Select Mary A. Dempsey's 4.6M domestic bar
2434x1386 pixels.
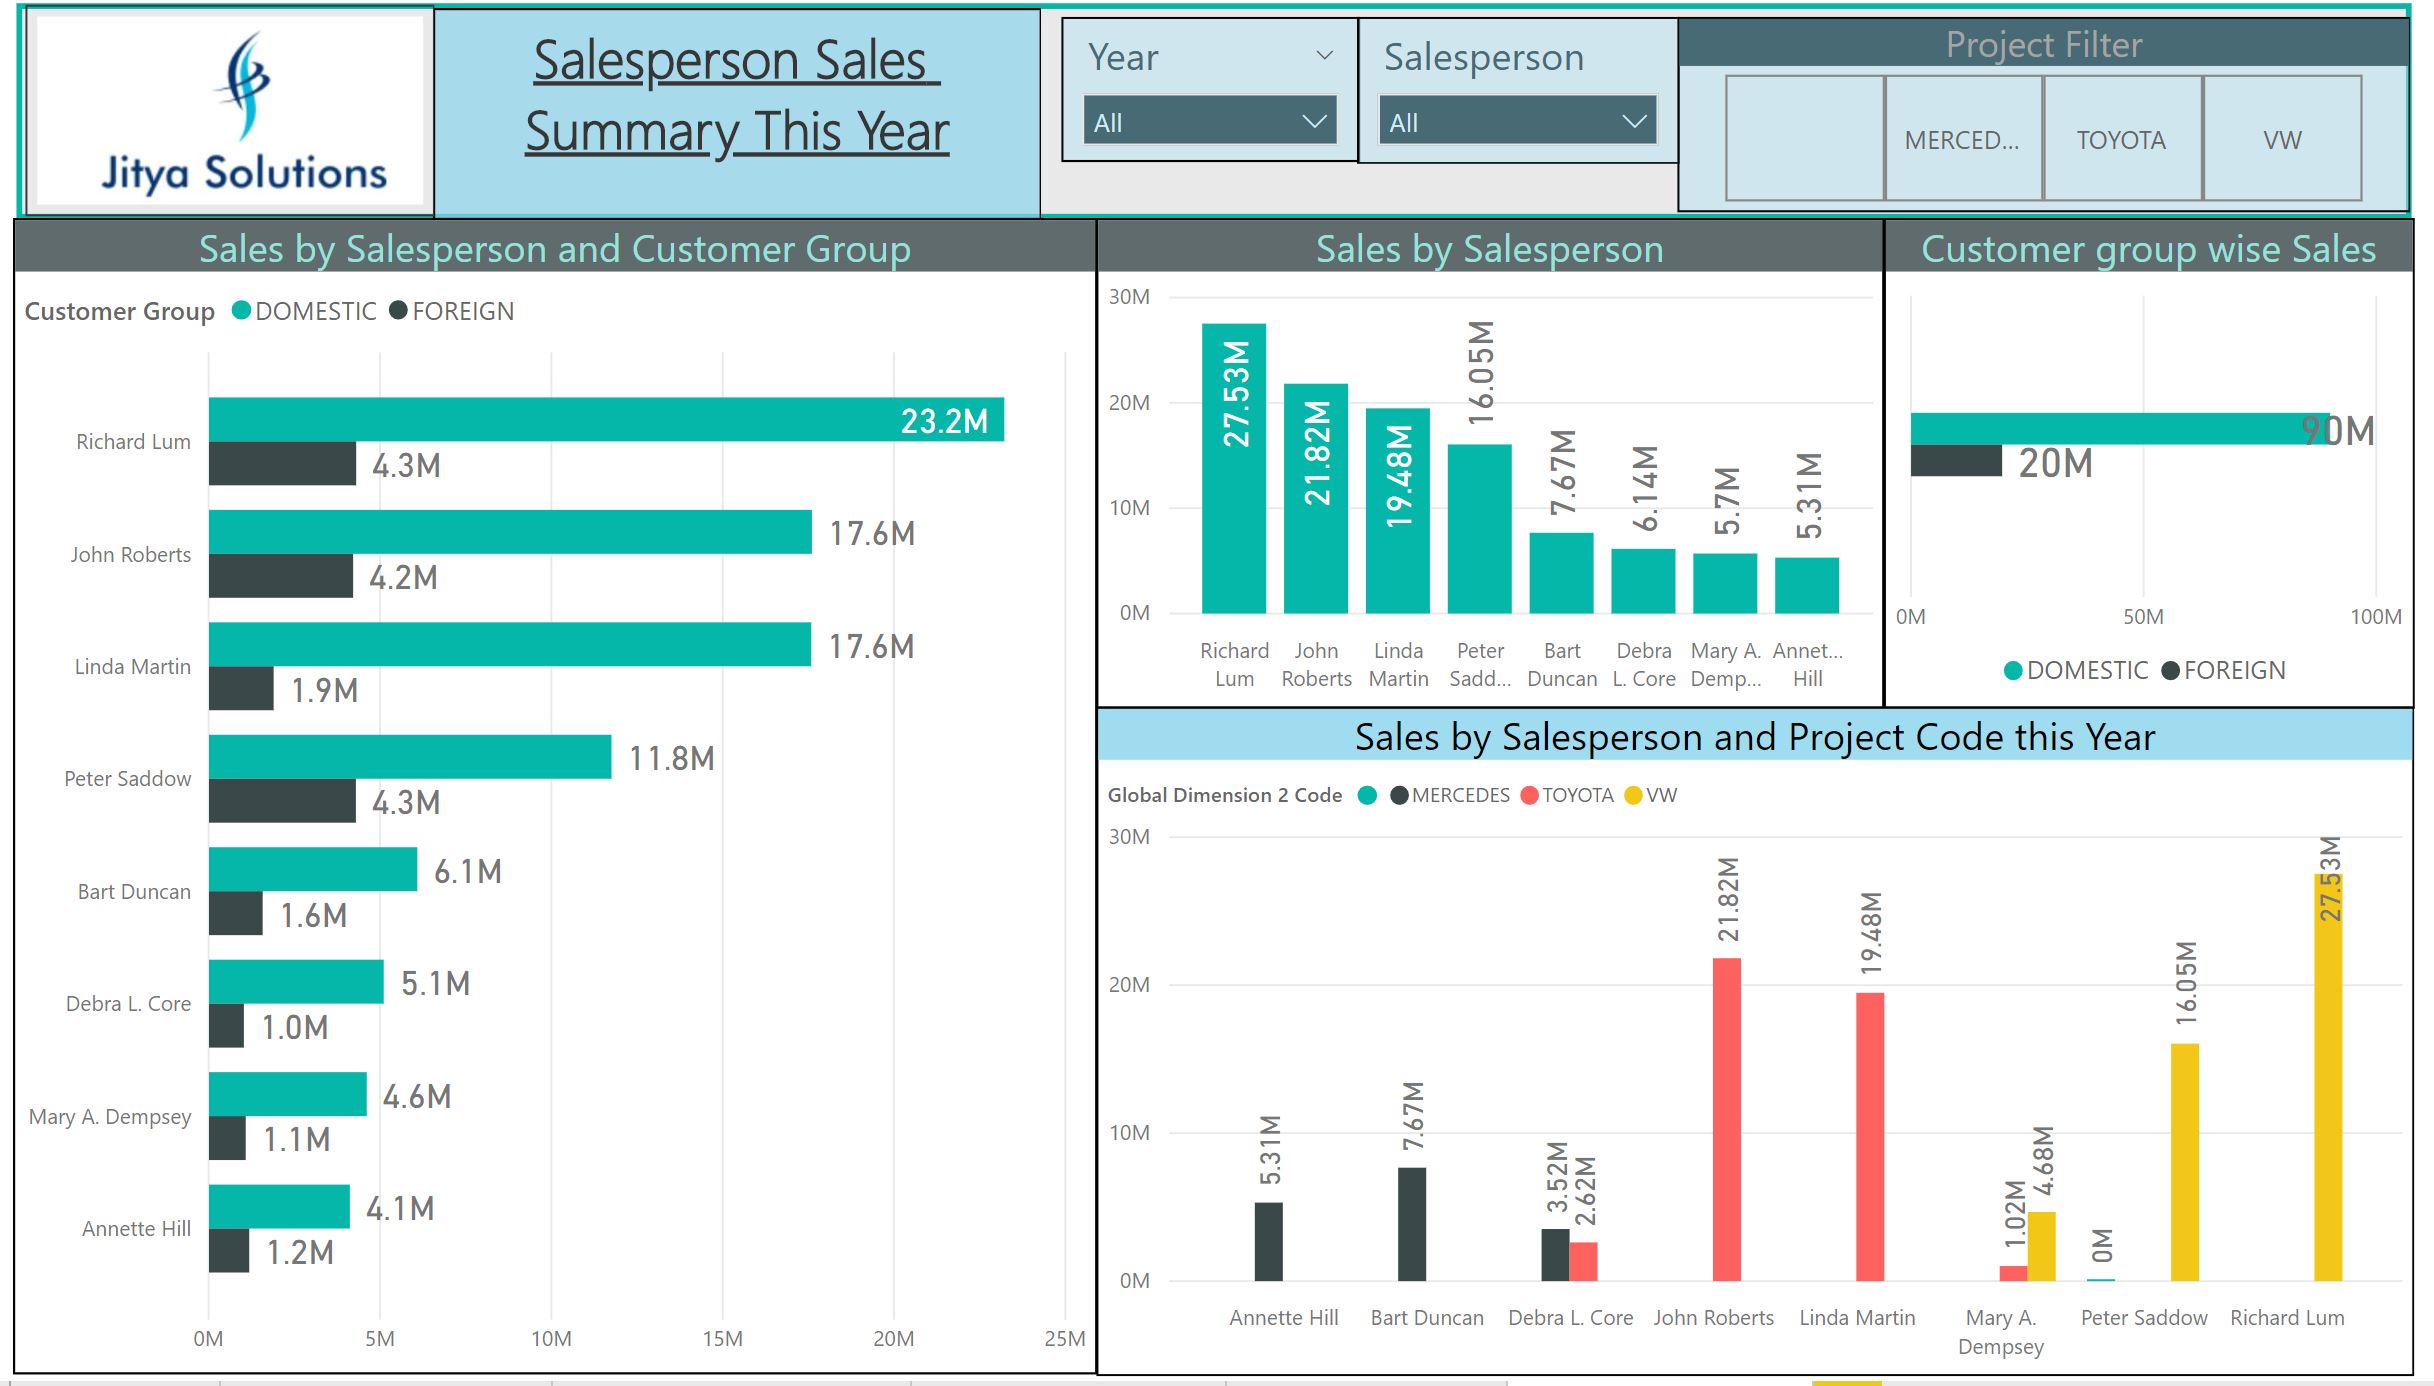288,1094
